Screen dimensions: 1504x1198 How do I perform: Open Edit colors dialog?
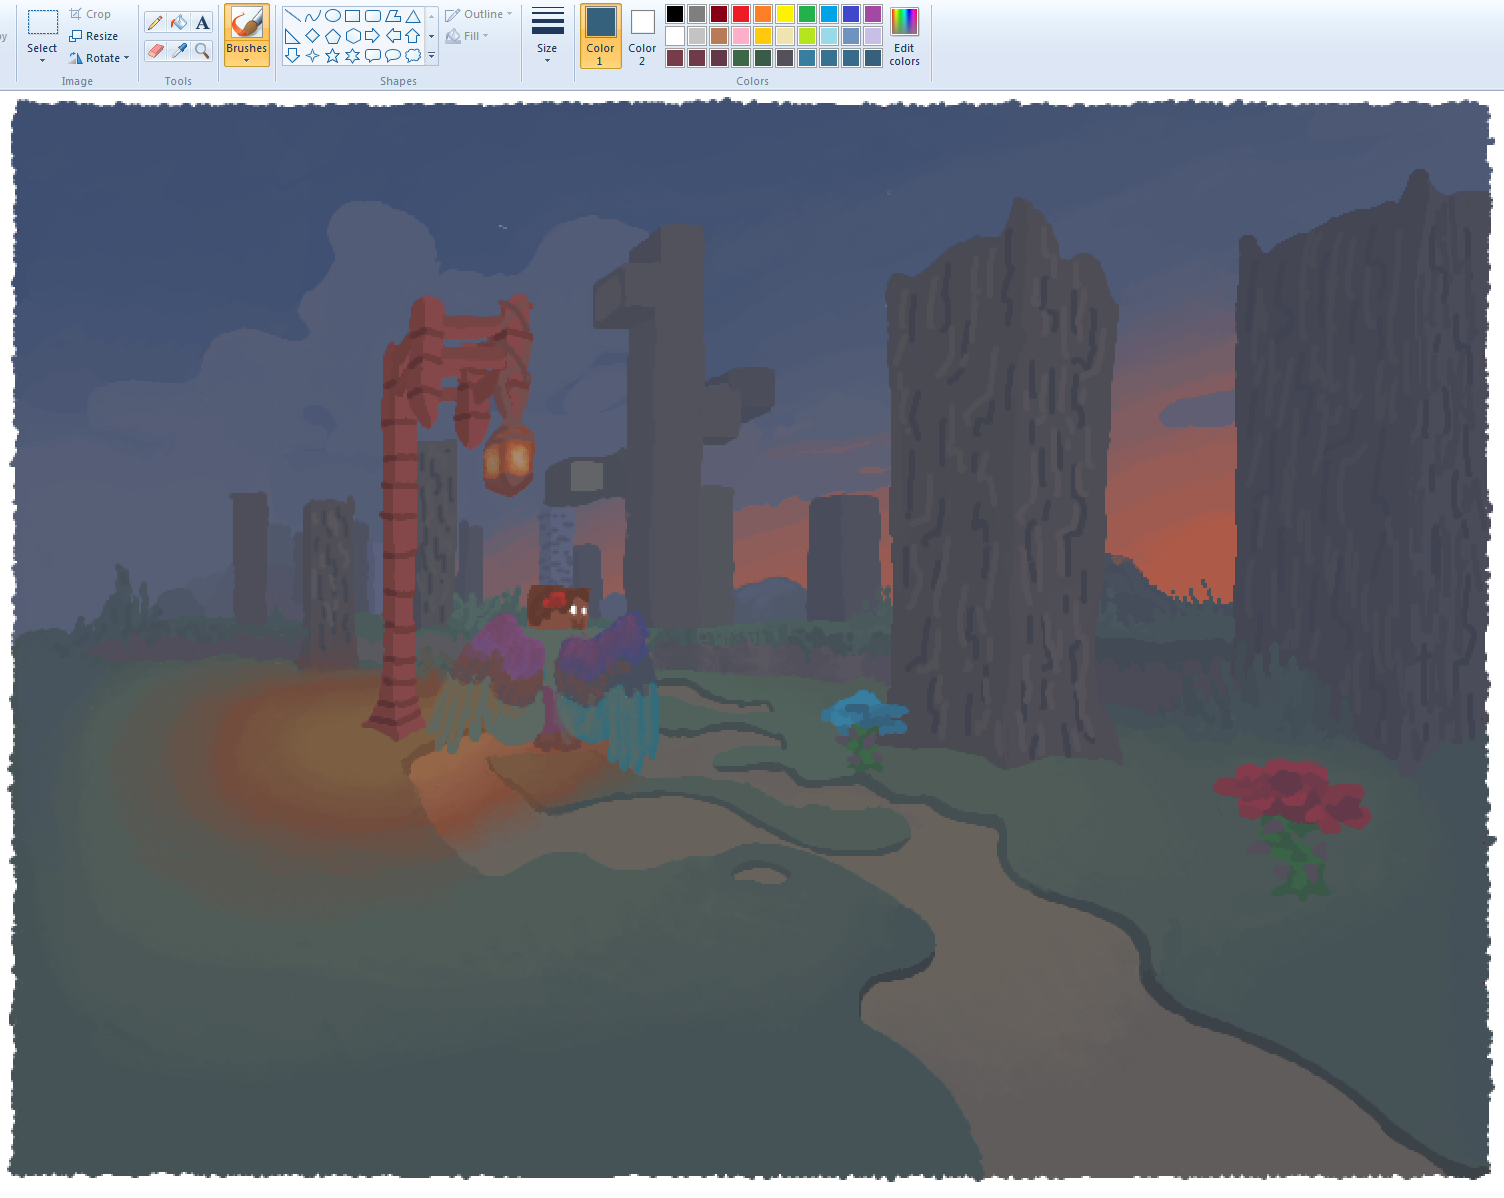coord(904,36)
